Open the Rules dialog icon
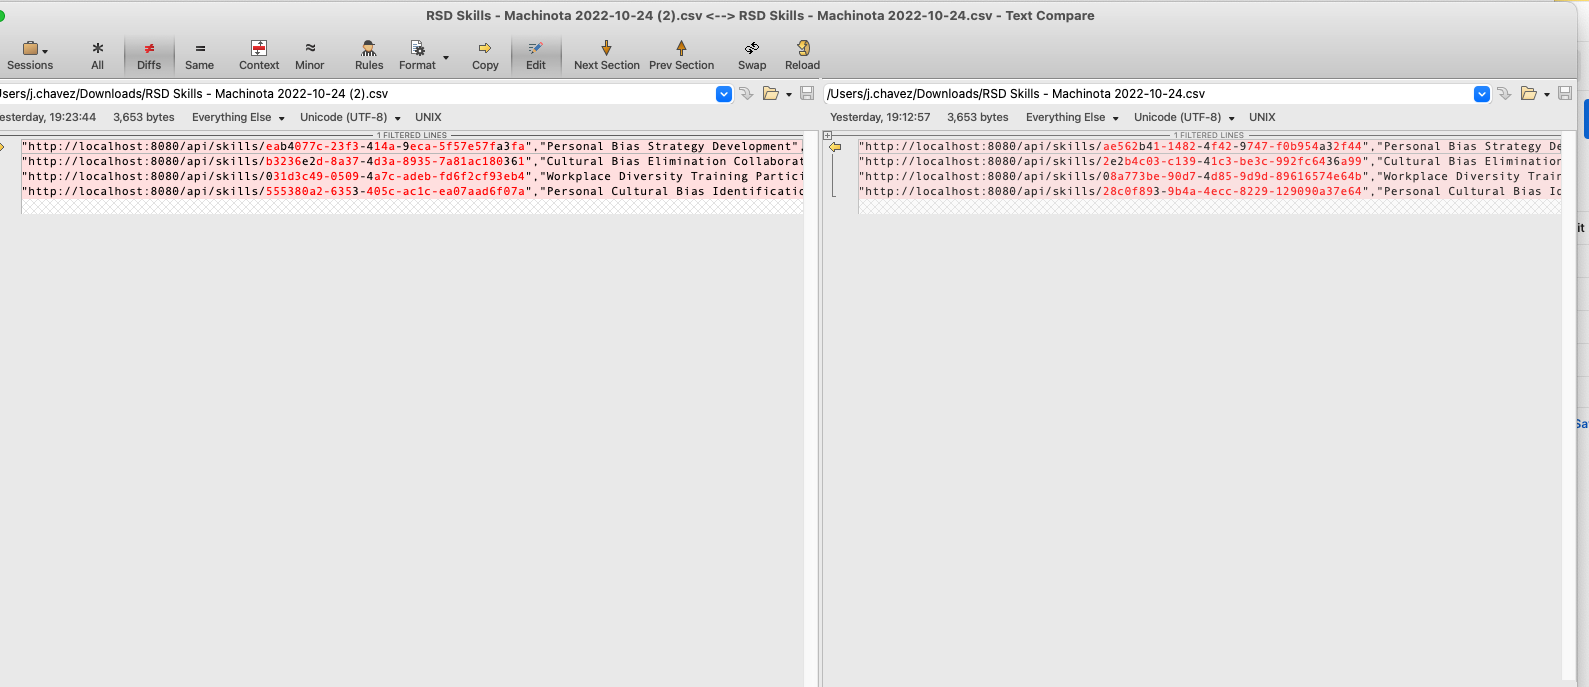The width and height of the screenshot is (1589, 687). (369, 55)
